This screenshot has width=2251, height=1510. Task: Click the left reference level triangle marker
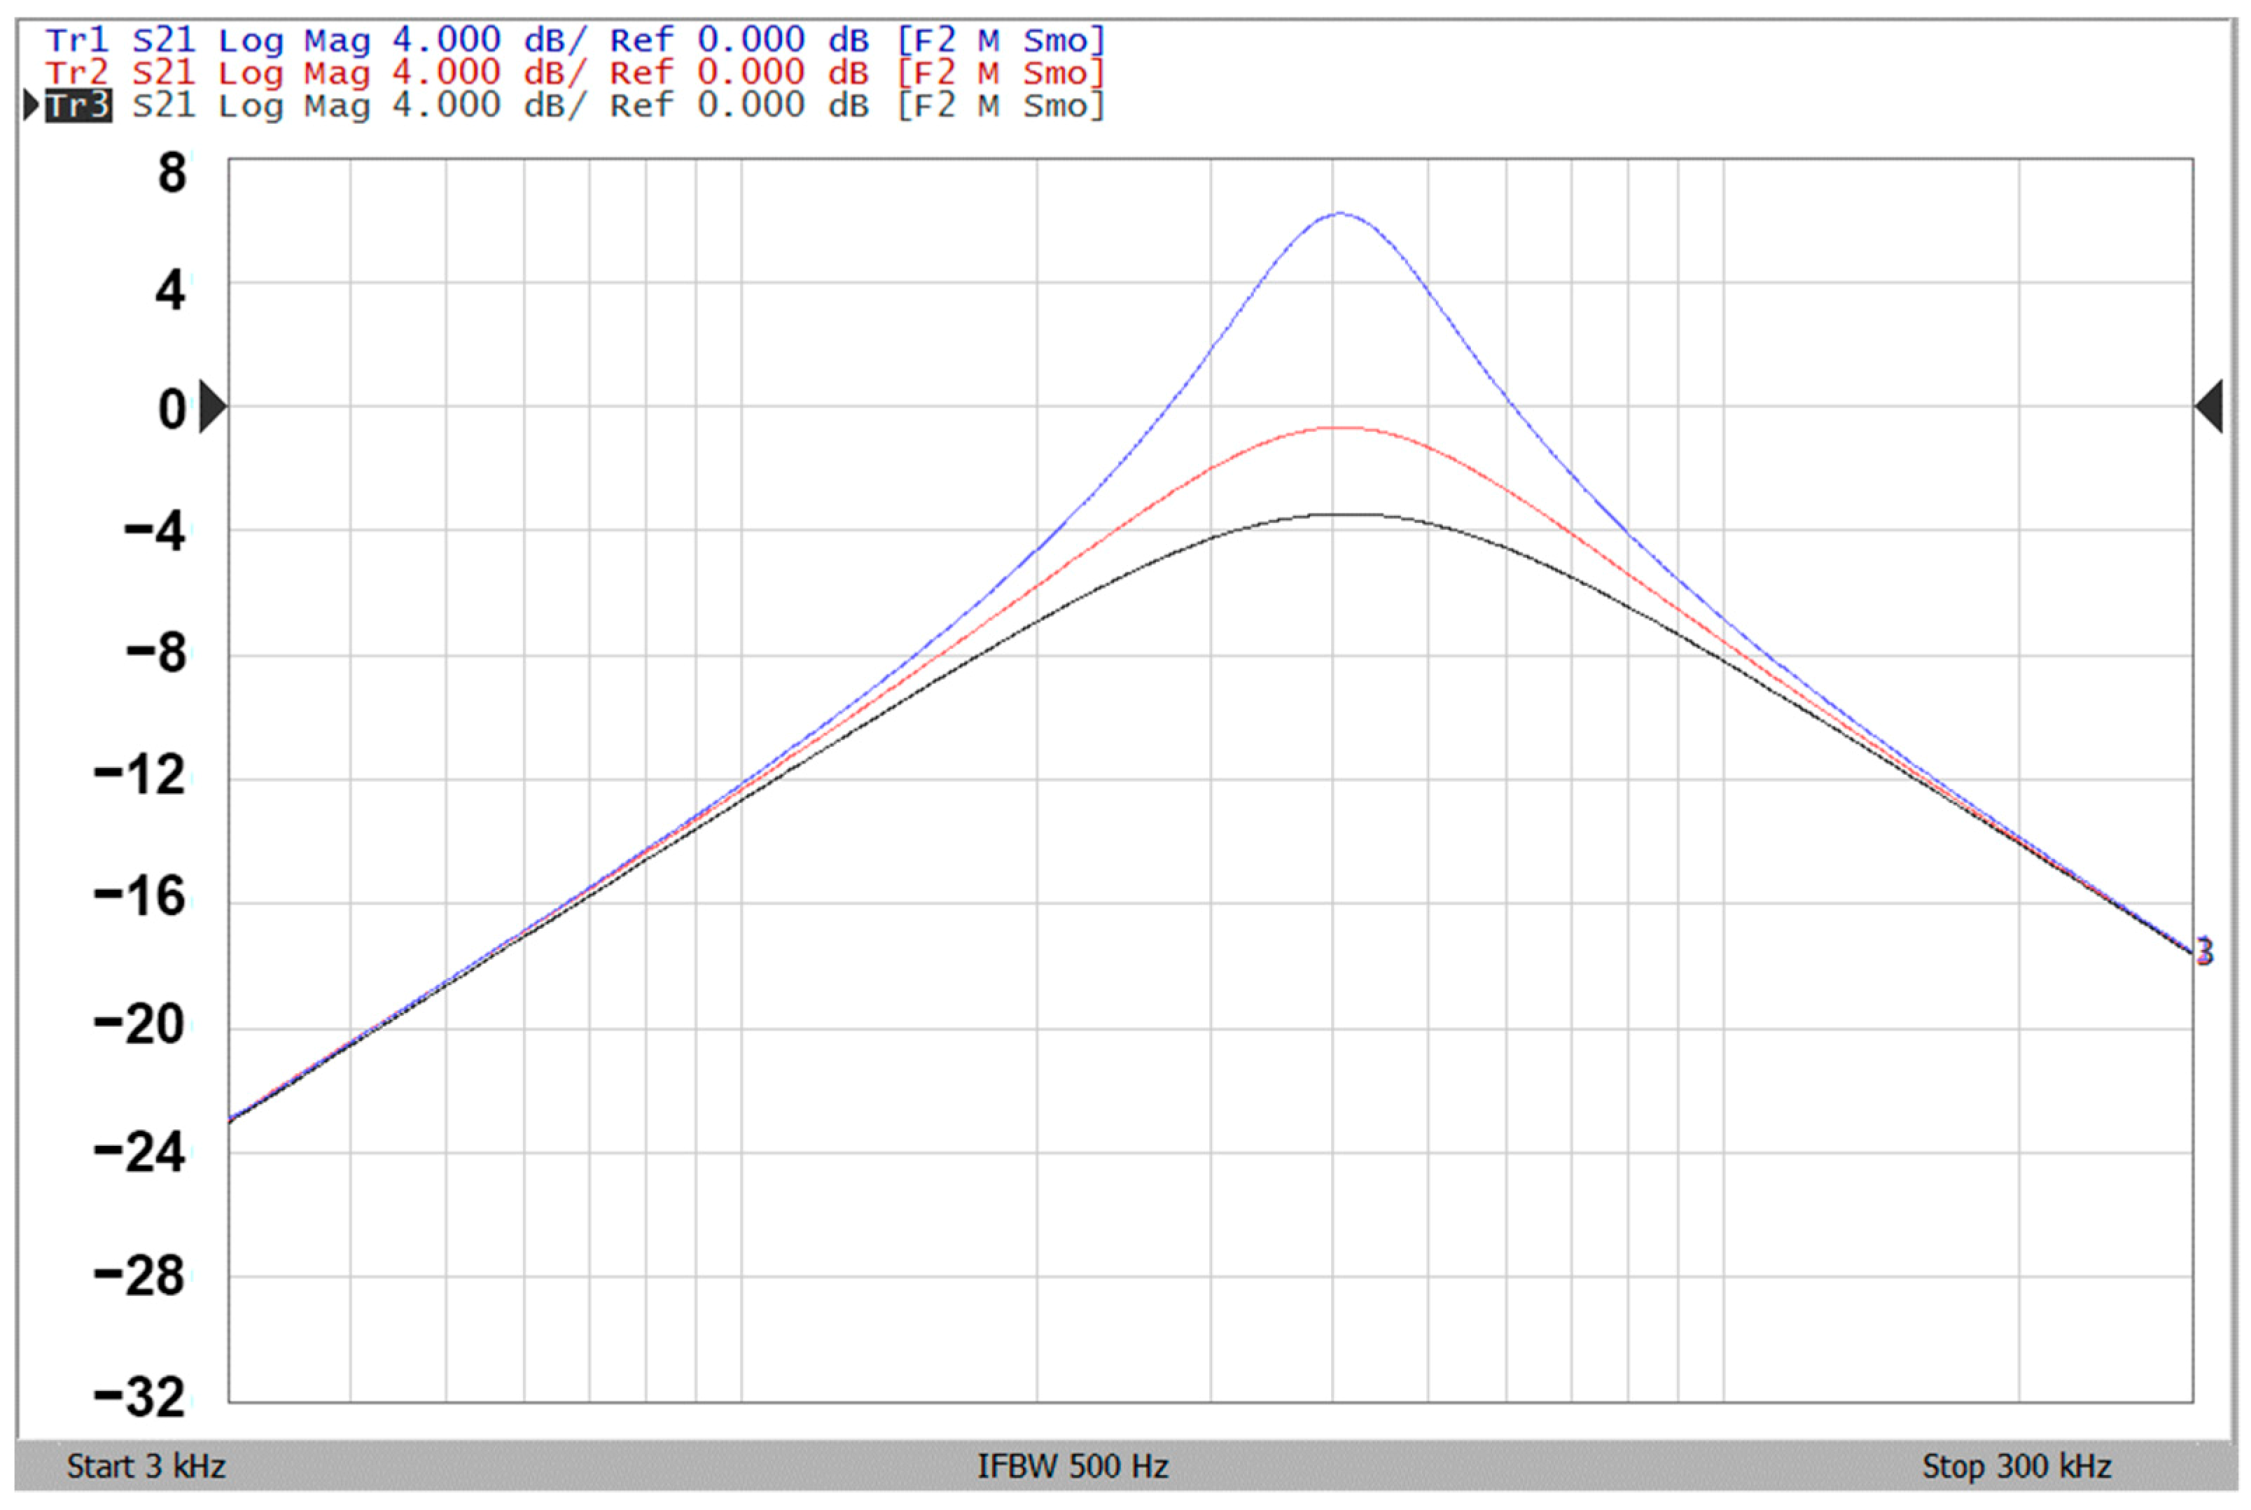pos(212,406)
